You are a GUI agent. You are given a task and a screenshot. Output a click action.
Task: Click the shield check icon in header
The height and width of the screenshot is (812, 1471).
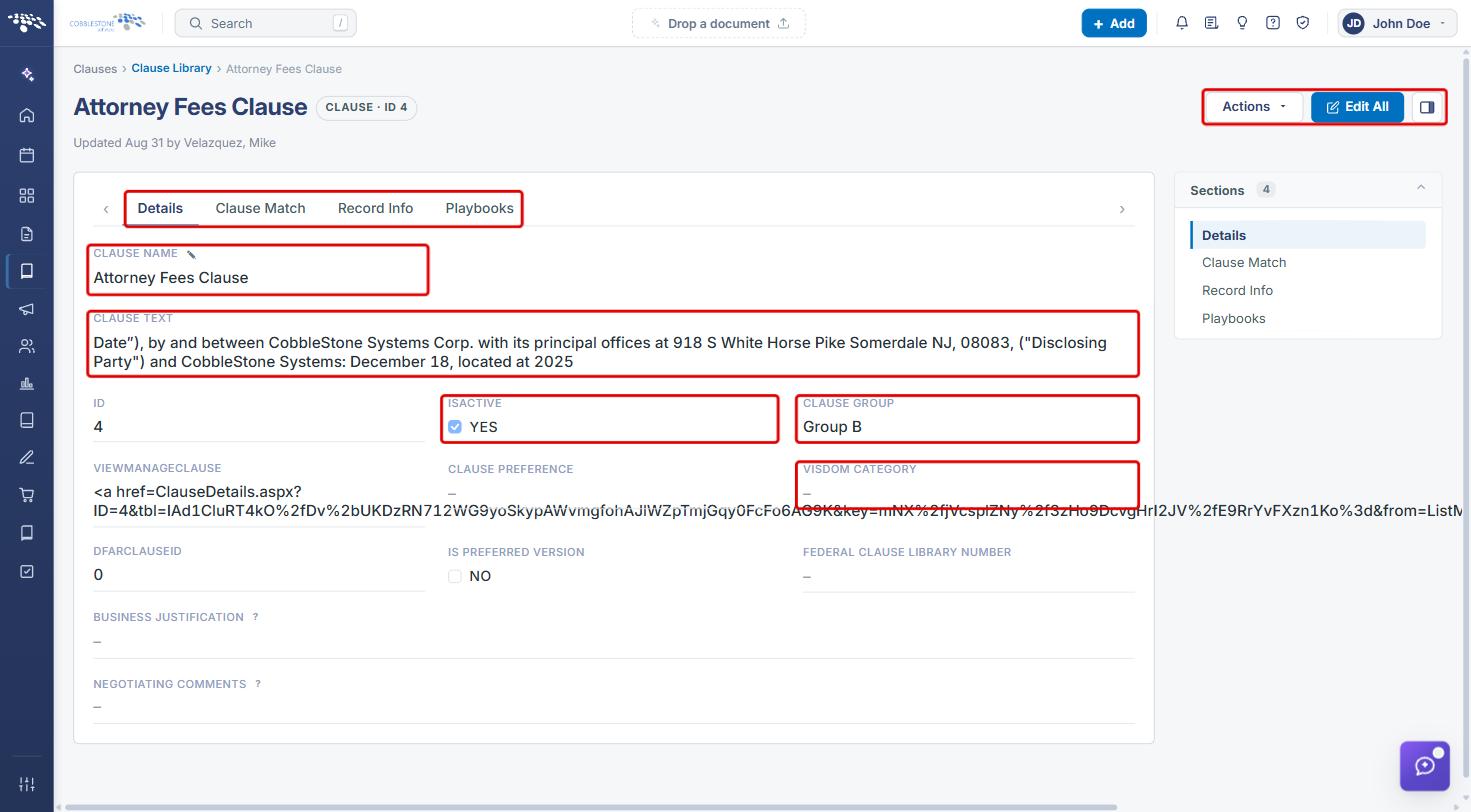1302,23
